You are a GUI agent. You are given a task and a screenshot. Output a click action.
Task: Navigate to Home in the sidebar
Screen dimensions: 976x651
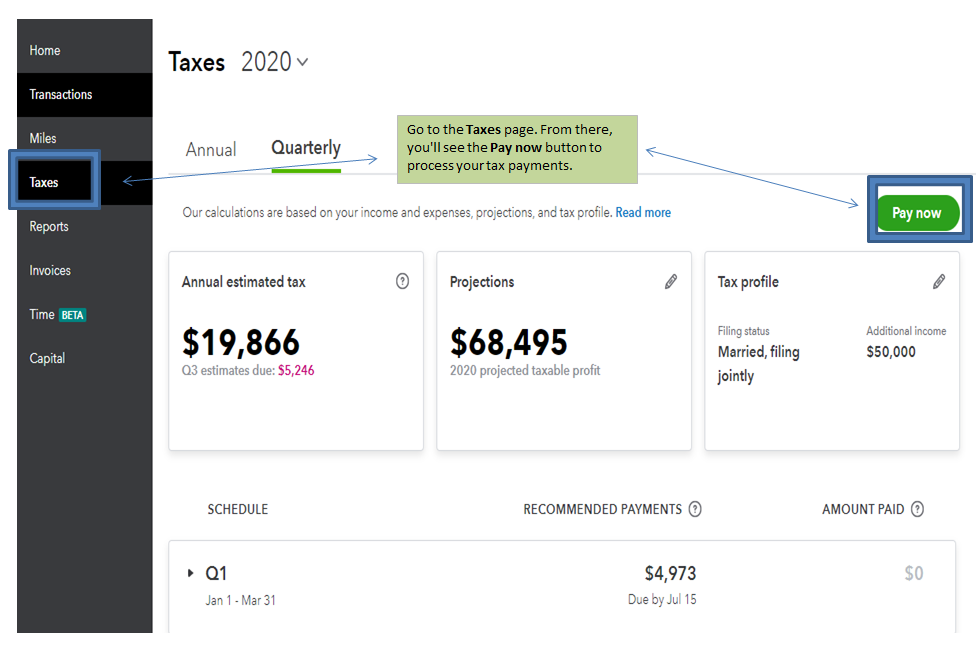(44, 50)
